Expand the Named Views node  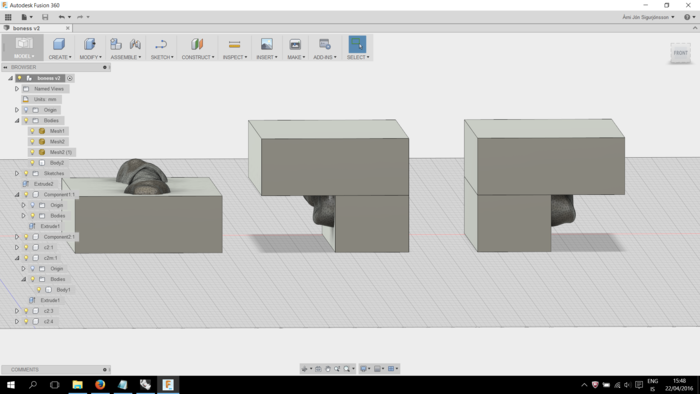[17, 89]
